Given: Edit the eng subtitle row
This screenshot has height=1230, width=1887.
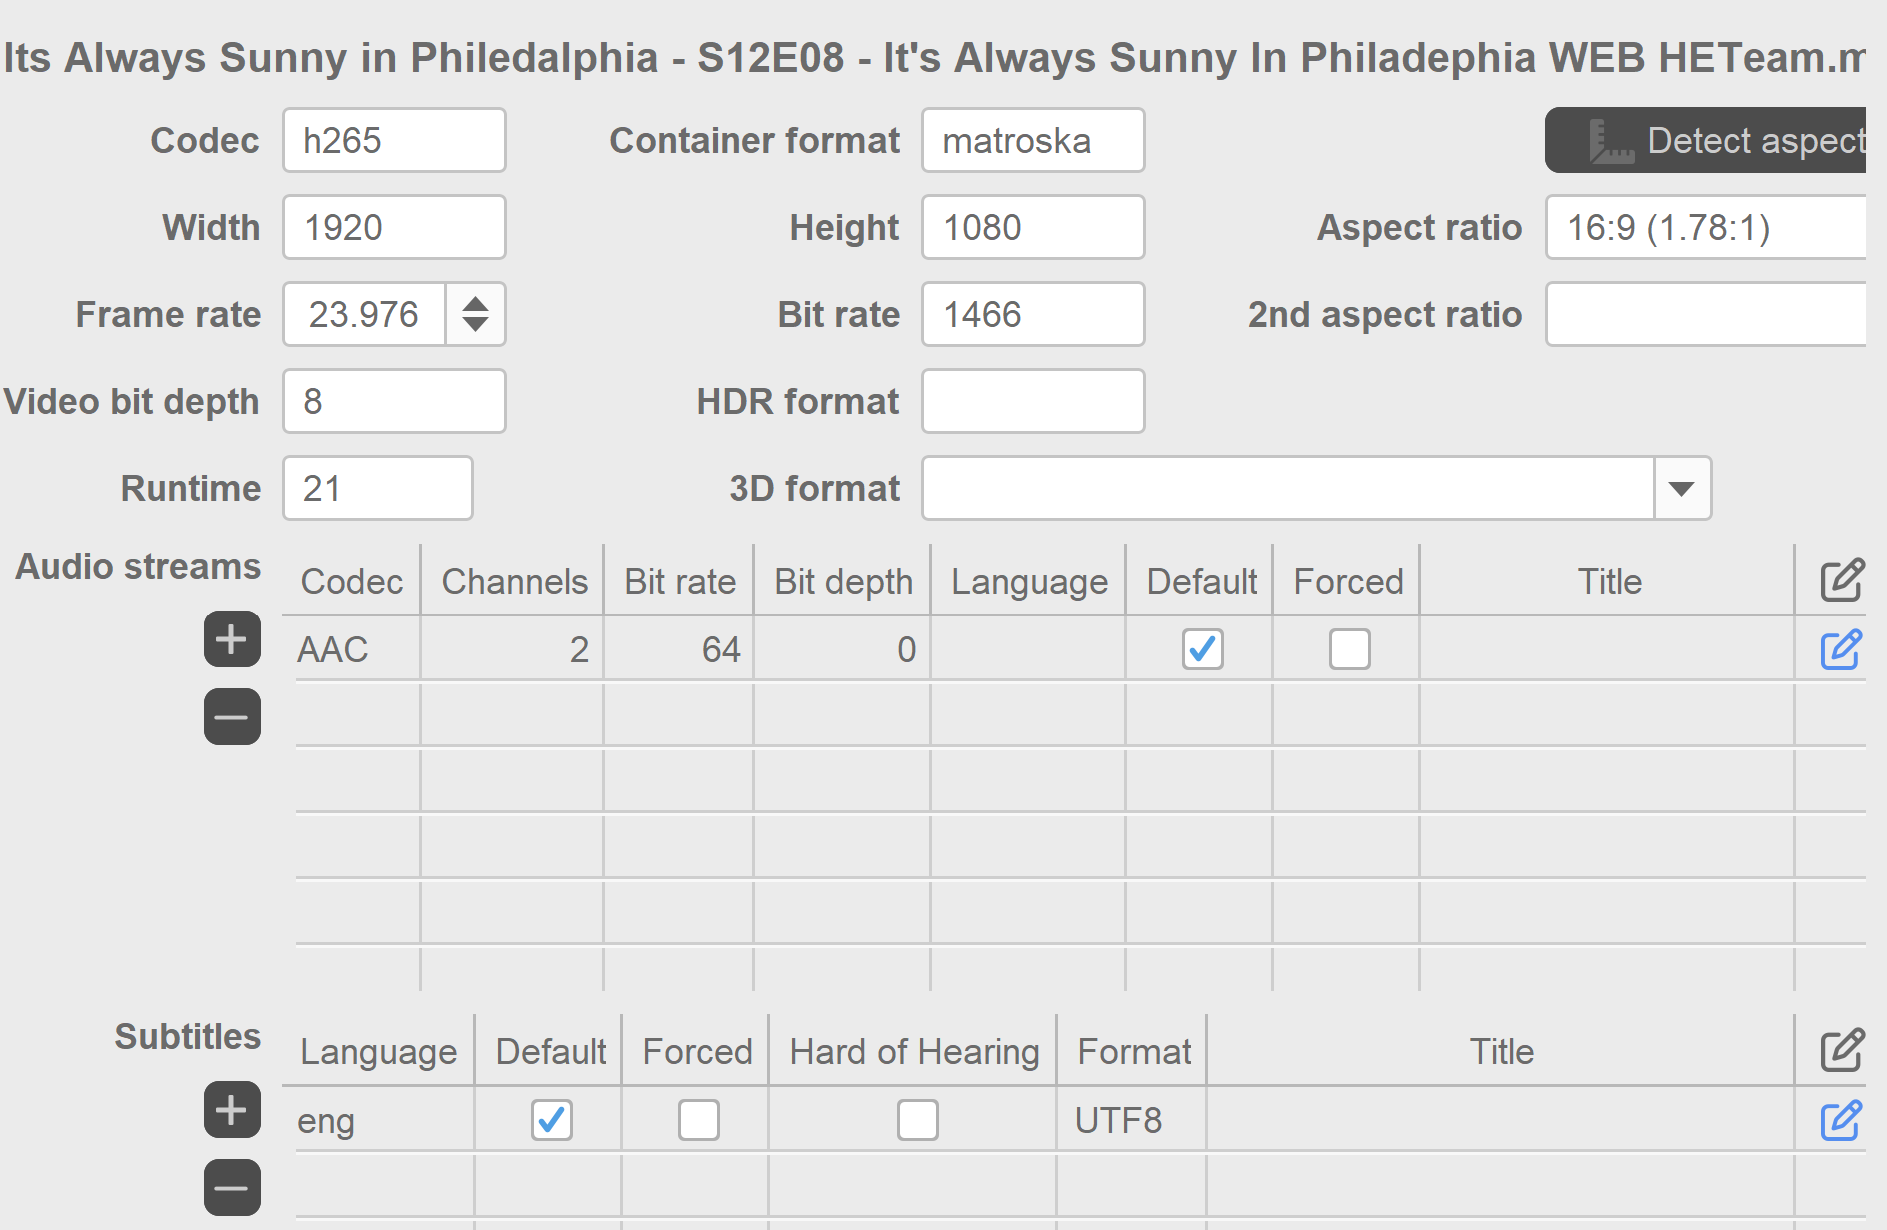Looking at the screenshot, I should [x=1841, y=1121].
